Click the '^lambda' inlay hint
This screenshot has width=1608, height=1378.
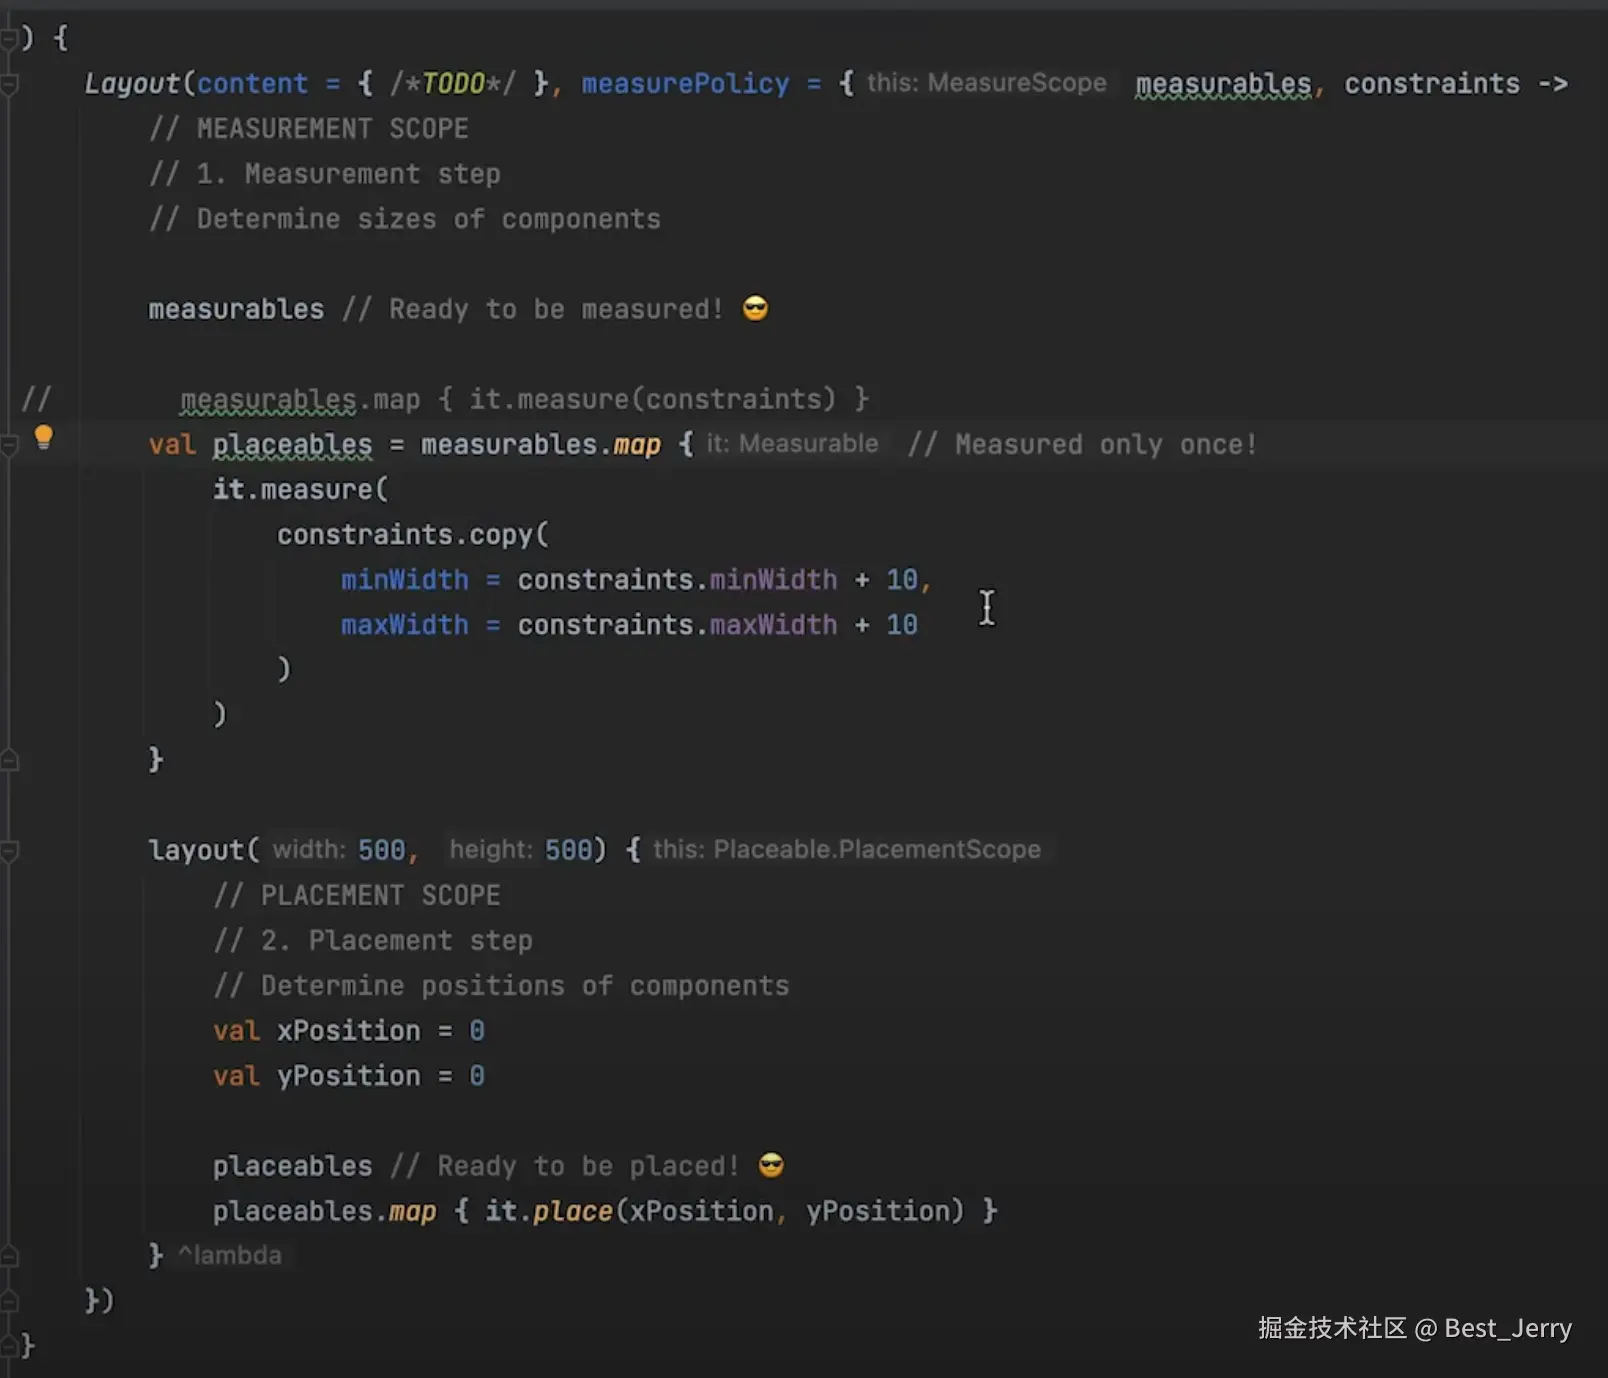[x=230, y=1255]
